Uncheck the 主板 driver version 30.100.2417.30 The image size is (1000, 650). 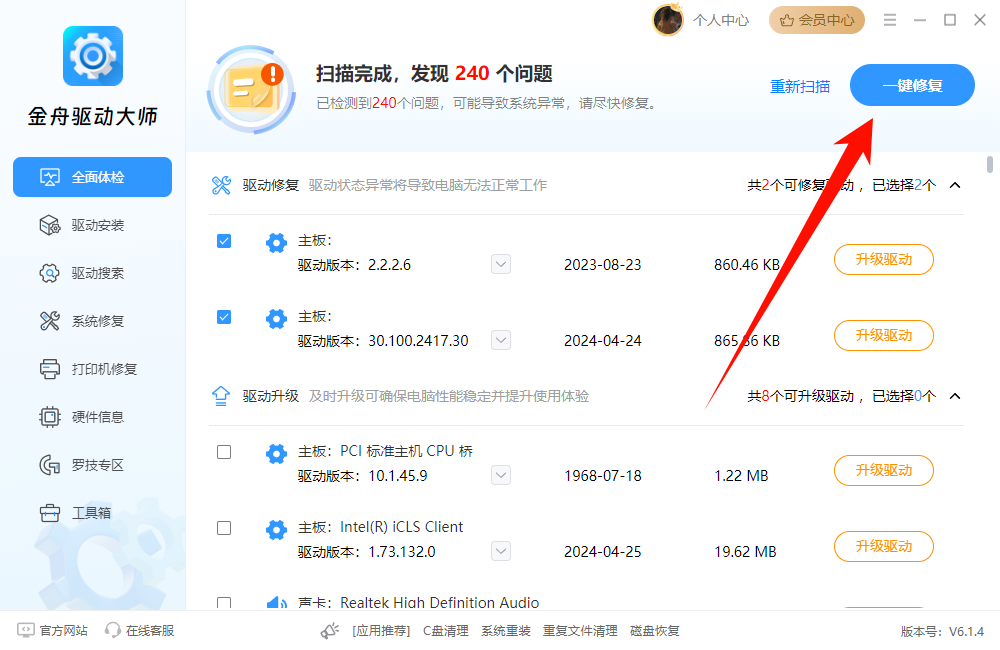pos(224,317)
